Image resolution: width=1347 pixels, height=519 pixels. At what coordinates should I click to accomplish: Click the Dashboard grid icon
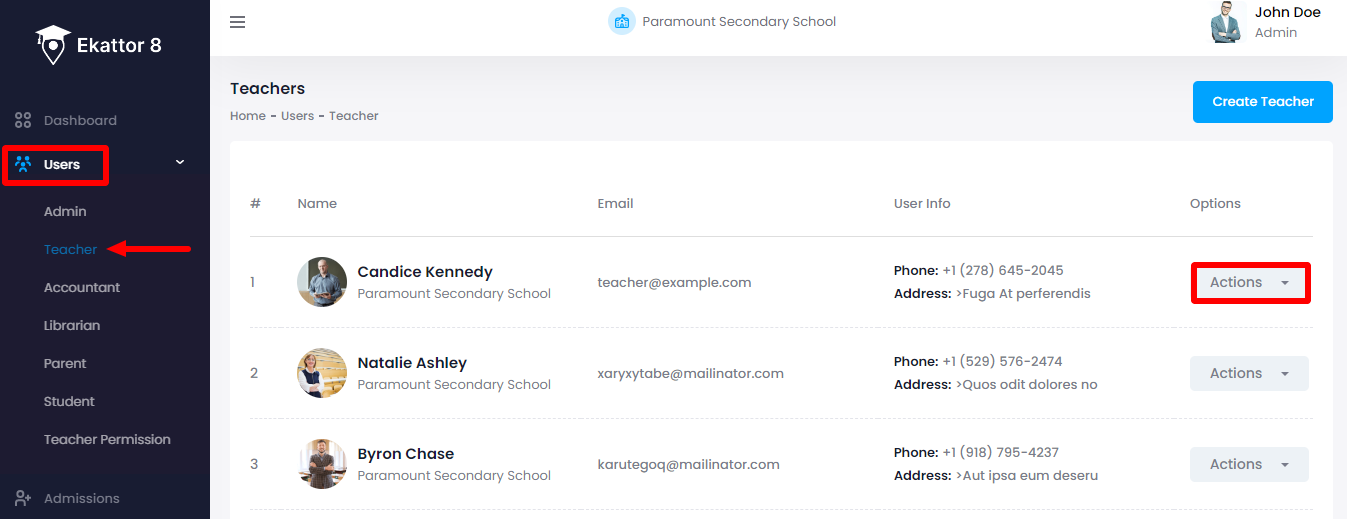[23, 121]
